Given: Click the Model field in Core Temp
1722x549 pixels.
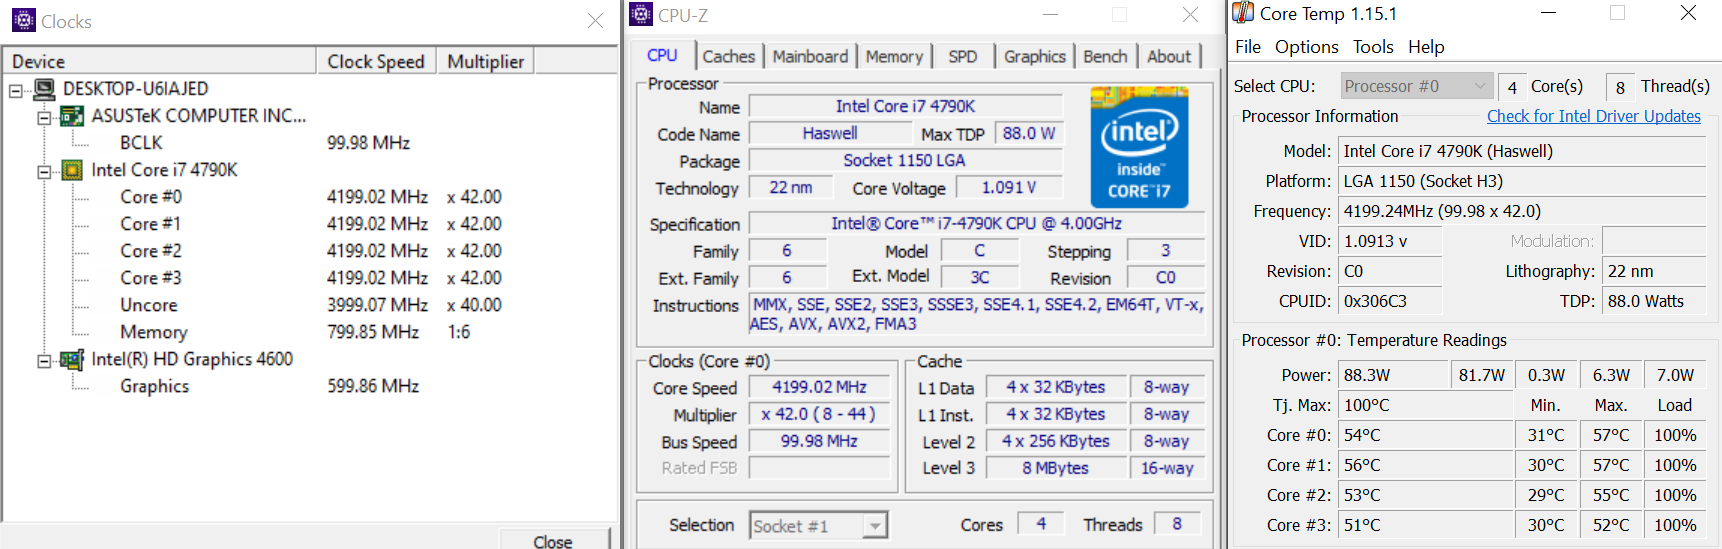Looking at the screenshot, I should (x=1522, y=151).
